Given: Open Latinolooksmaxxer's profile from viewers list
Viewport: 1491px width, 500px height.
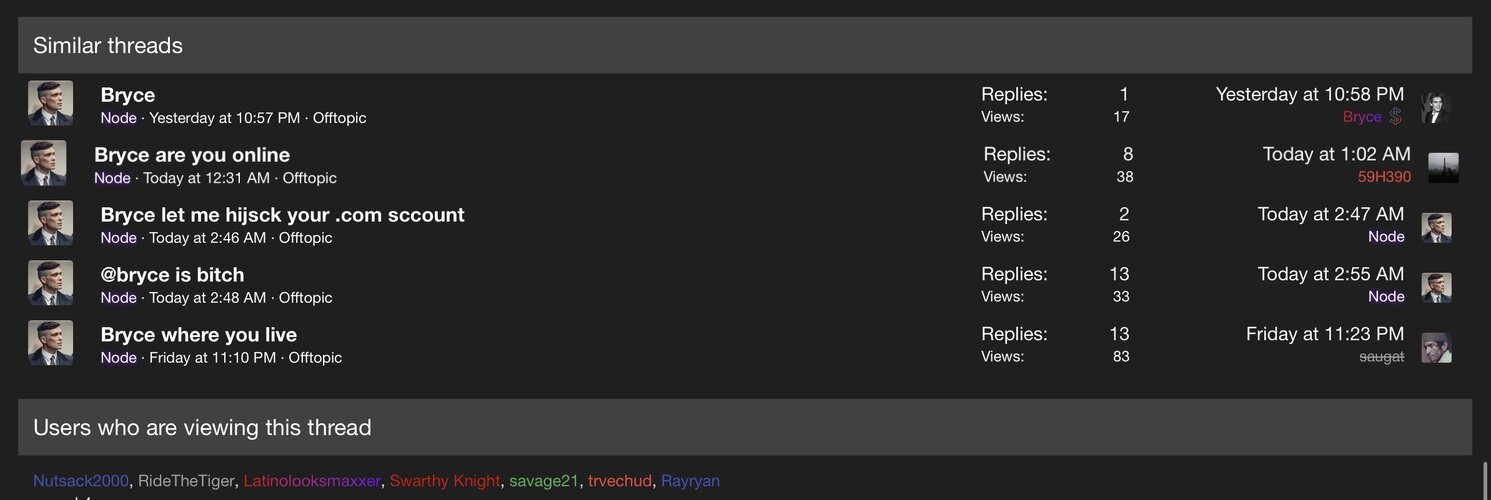Looking at the screenshot, I should pyautogui.click(x=312, y=481).
